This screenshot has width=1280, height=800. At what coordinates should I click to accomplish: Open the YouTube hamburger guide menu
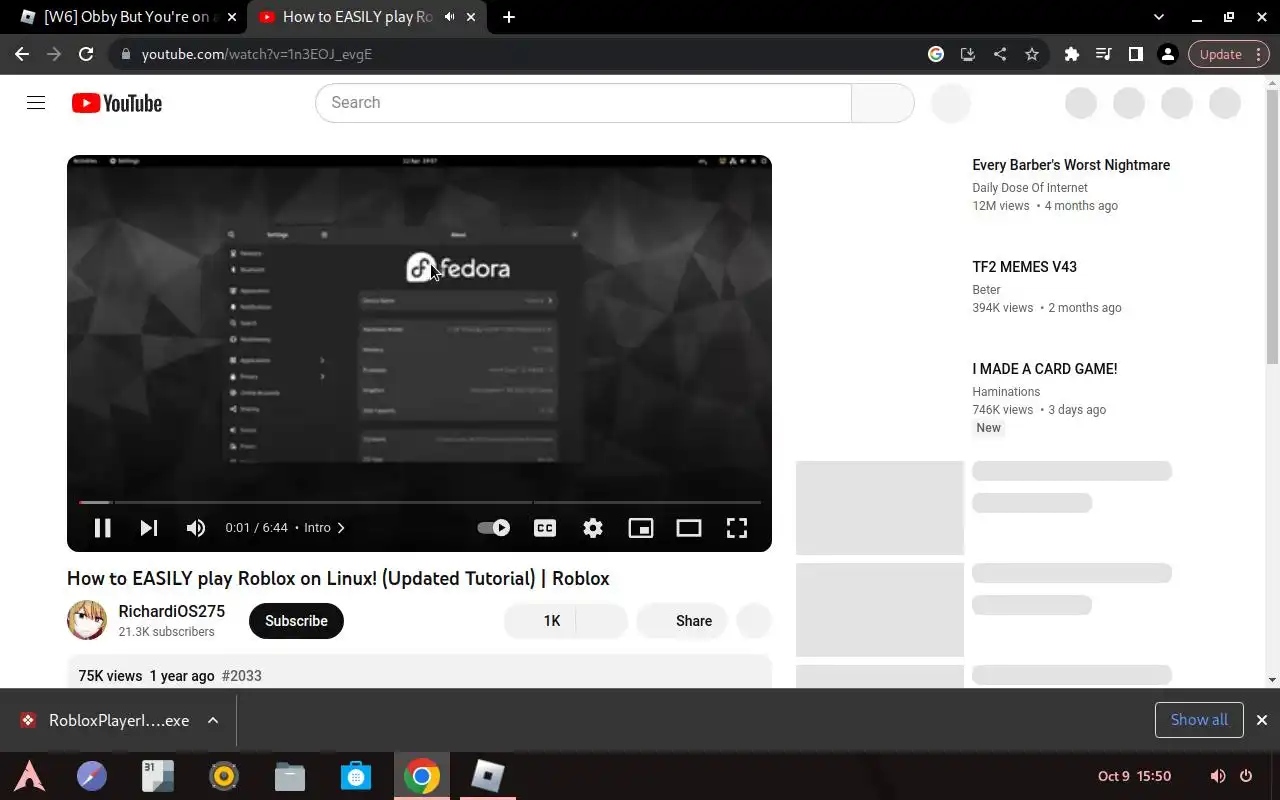point(36,102)
